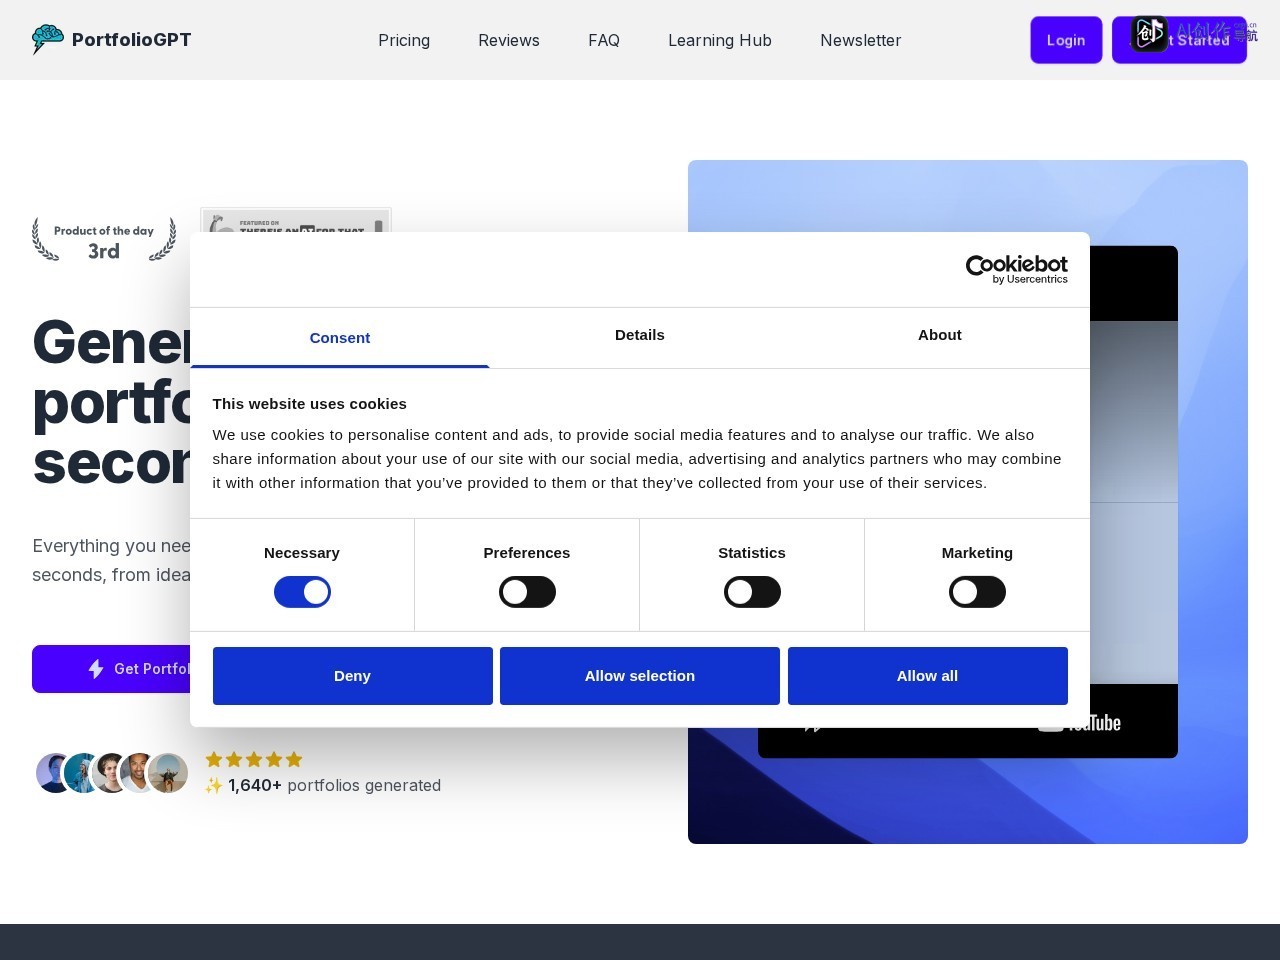Click the lightning bolt icon on Get Portfolio button

(96, 669)
